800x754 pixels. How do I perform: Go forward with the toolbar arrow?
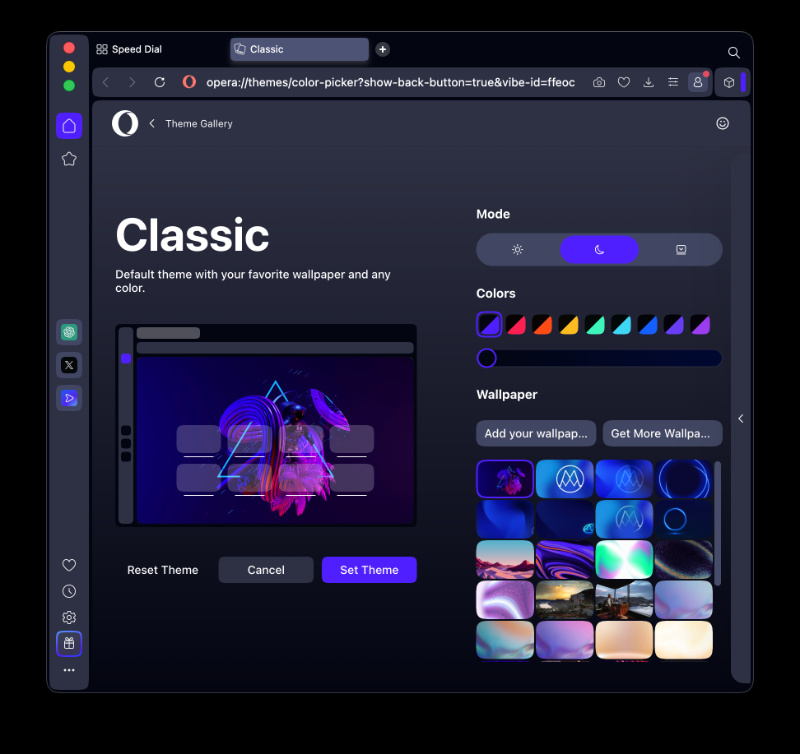click(x=132, y=82)
